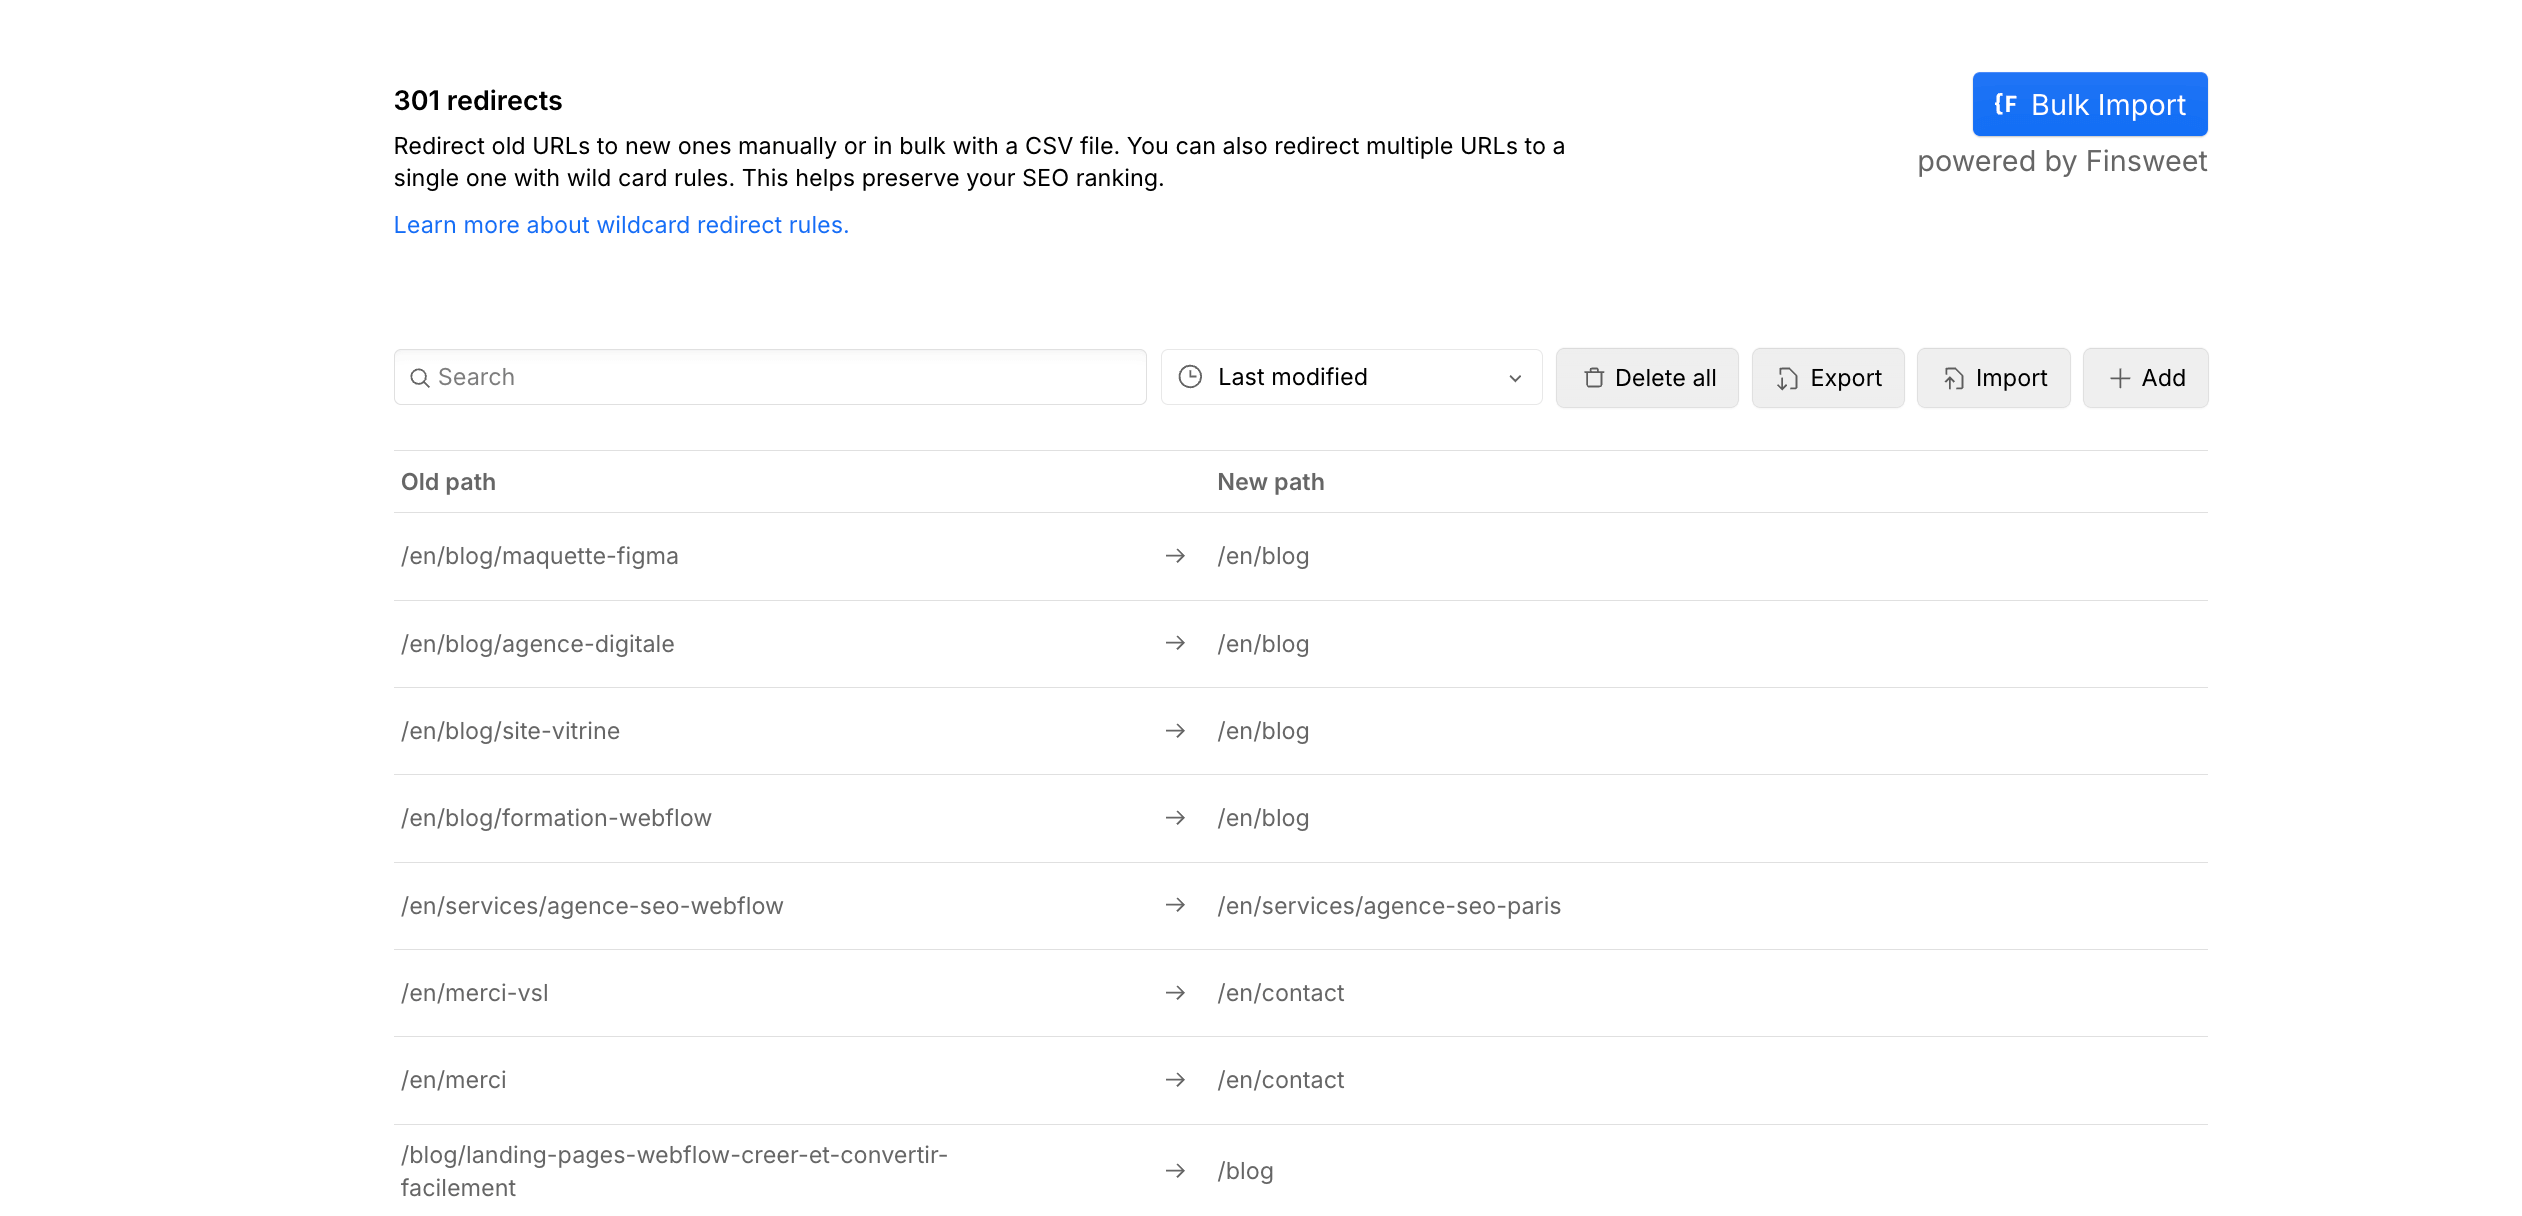Click the export file icon
2522x1216 pixels.
tap(1788, 378)
